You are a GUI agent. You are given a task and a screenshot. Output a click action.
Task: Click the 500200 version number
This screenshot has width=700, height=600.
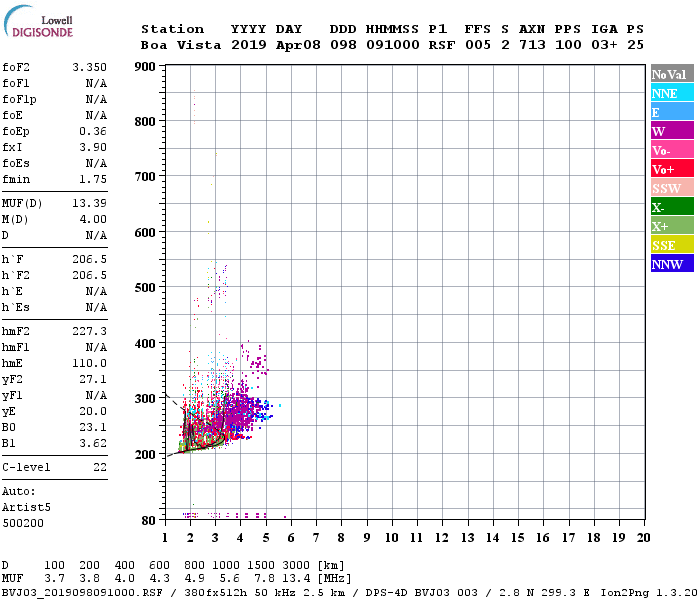[x=23, y=524]
